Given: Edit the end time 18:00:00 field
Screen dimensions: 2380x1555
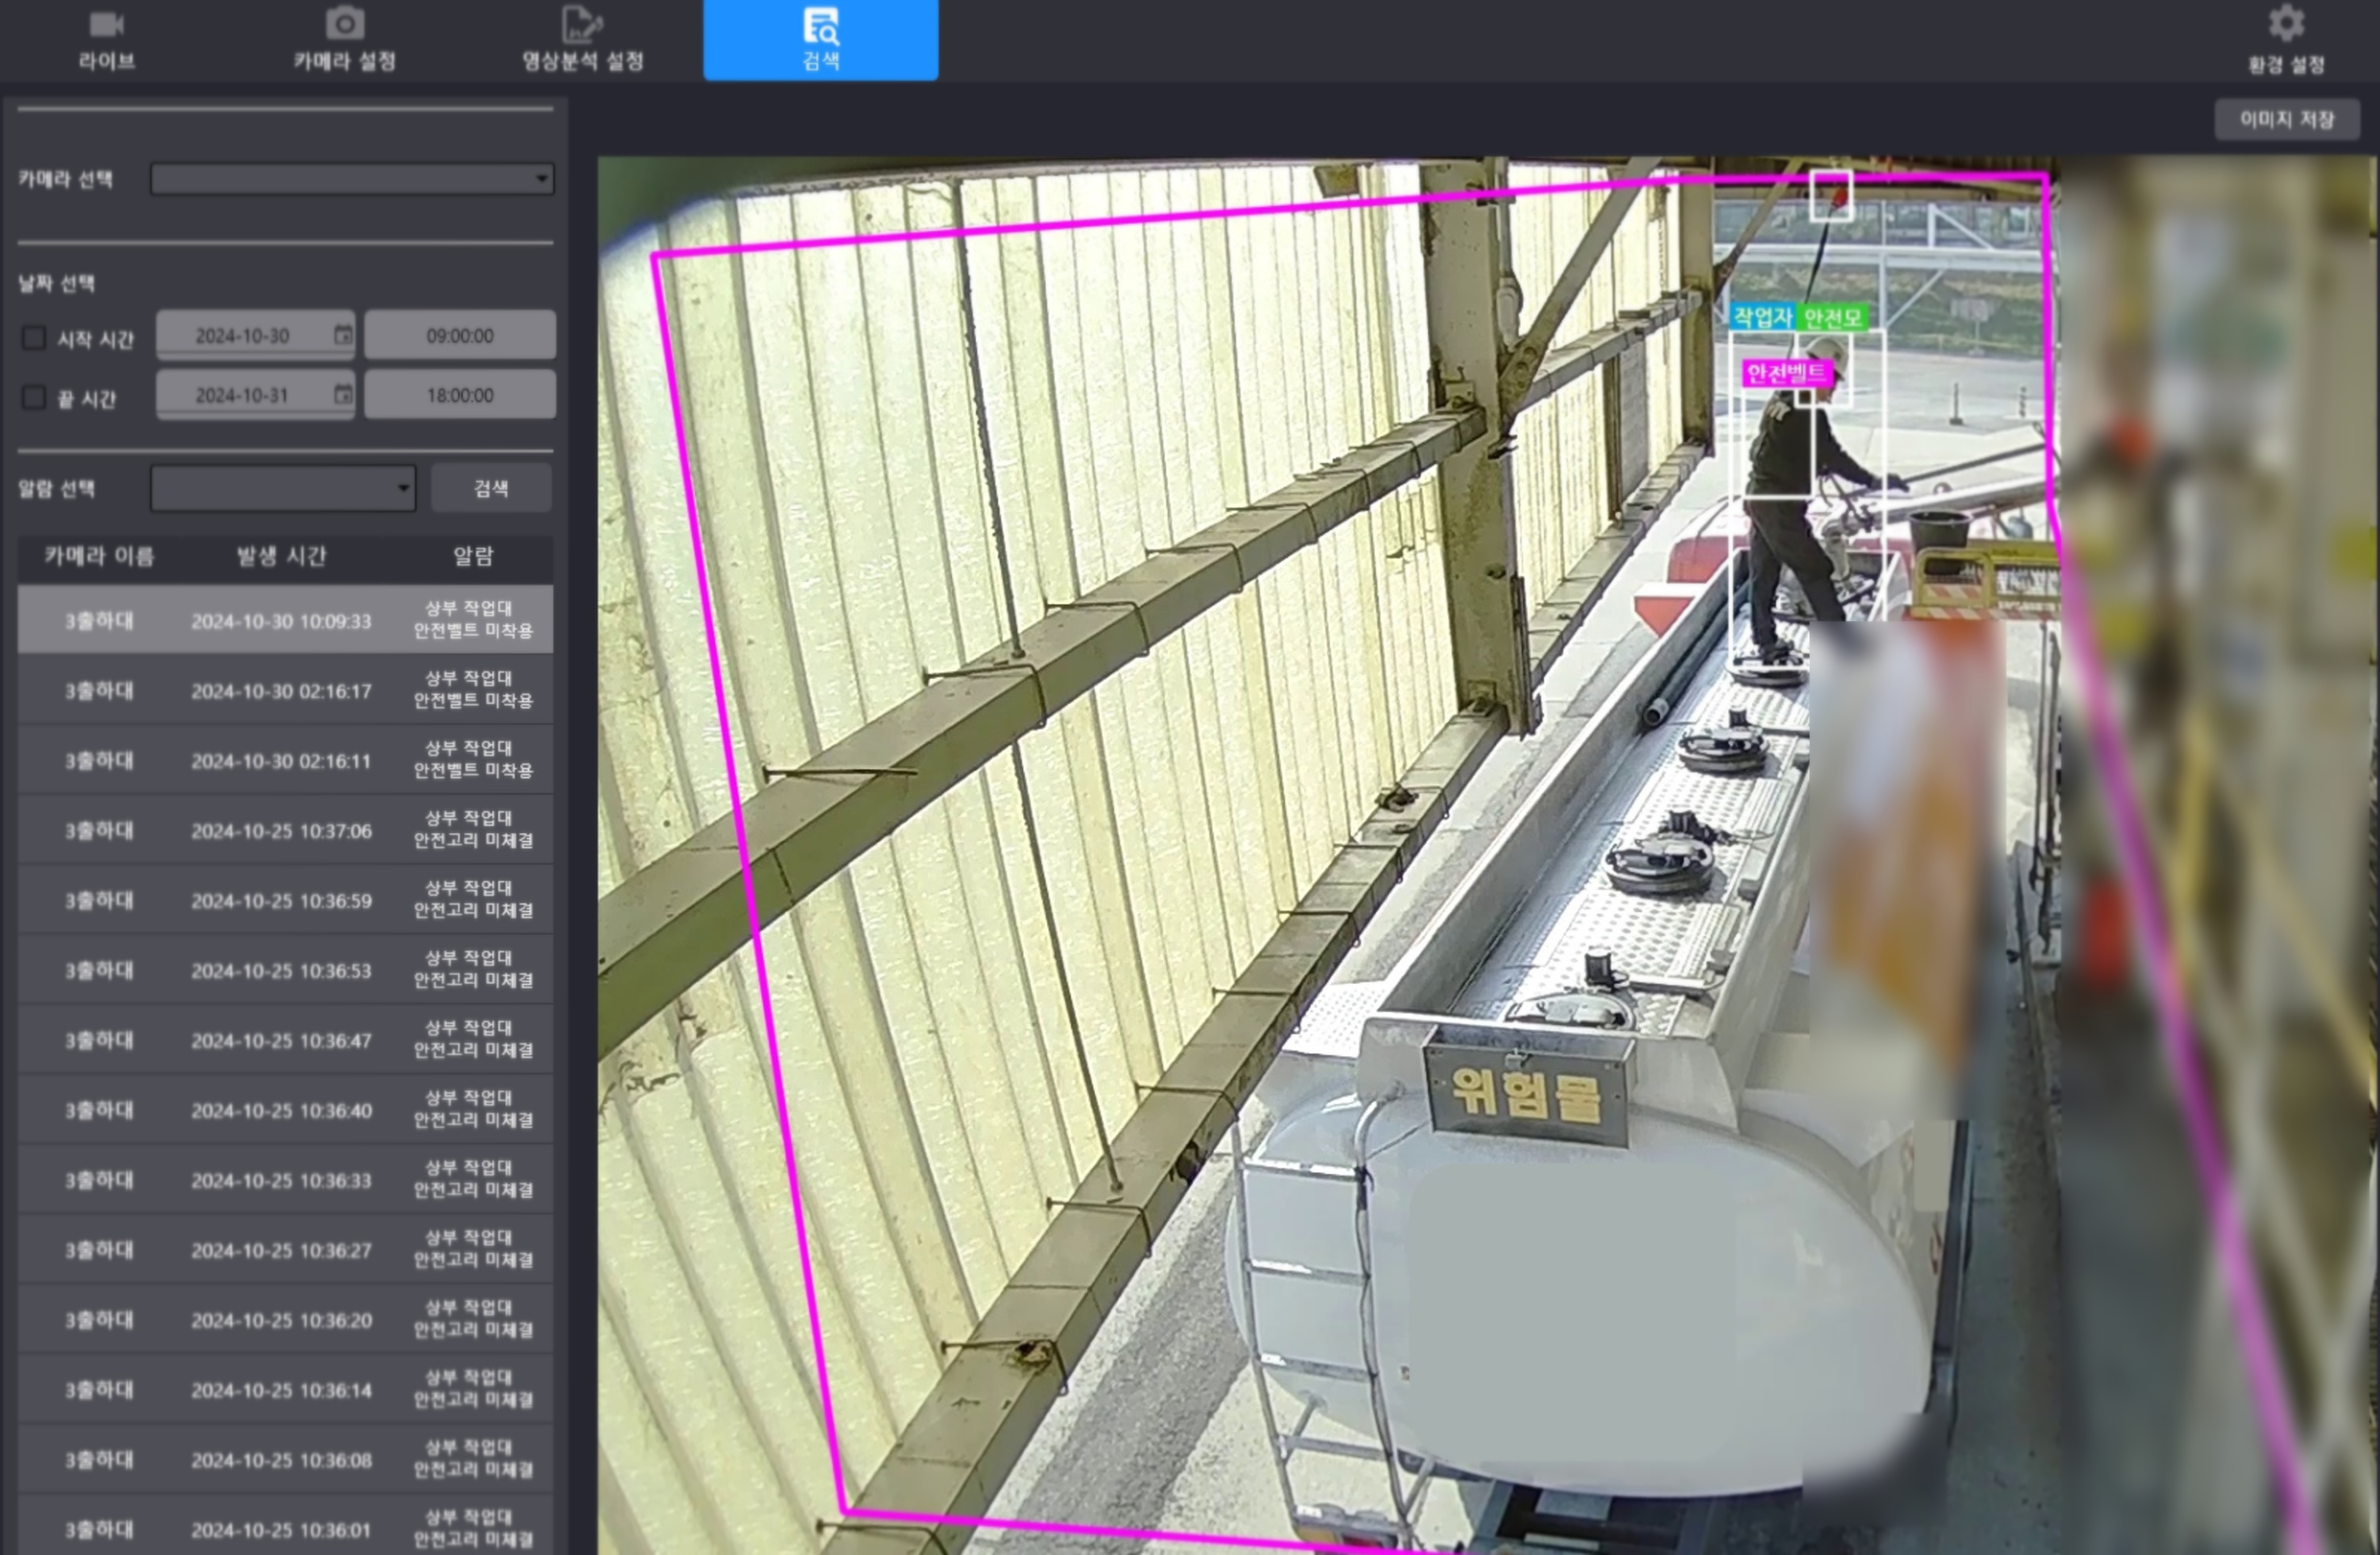Looking at the screenshot, I should pos(460,395).
